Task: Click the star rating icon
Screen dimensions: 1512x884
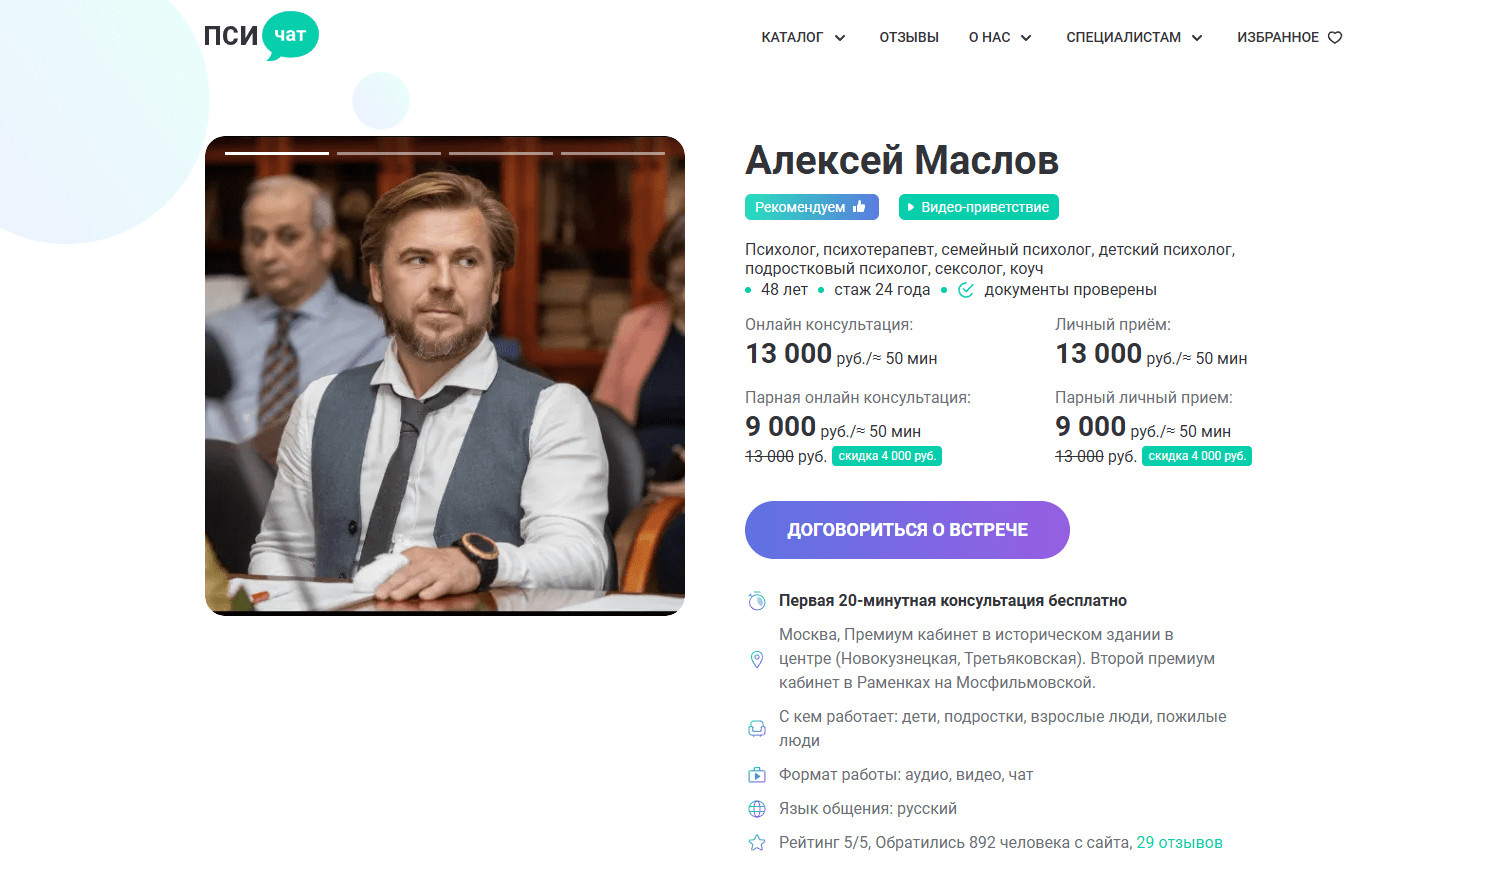Action: click(x=757, y=843)
